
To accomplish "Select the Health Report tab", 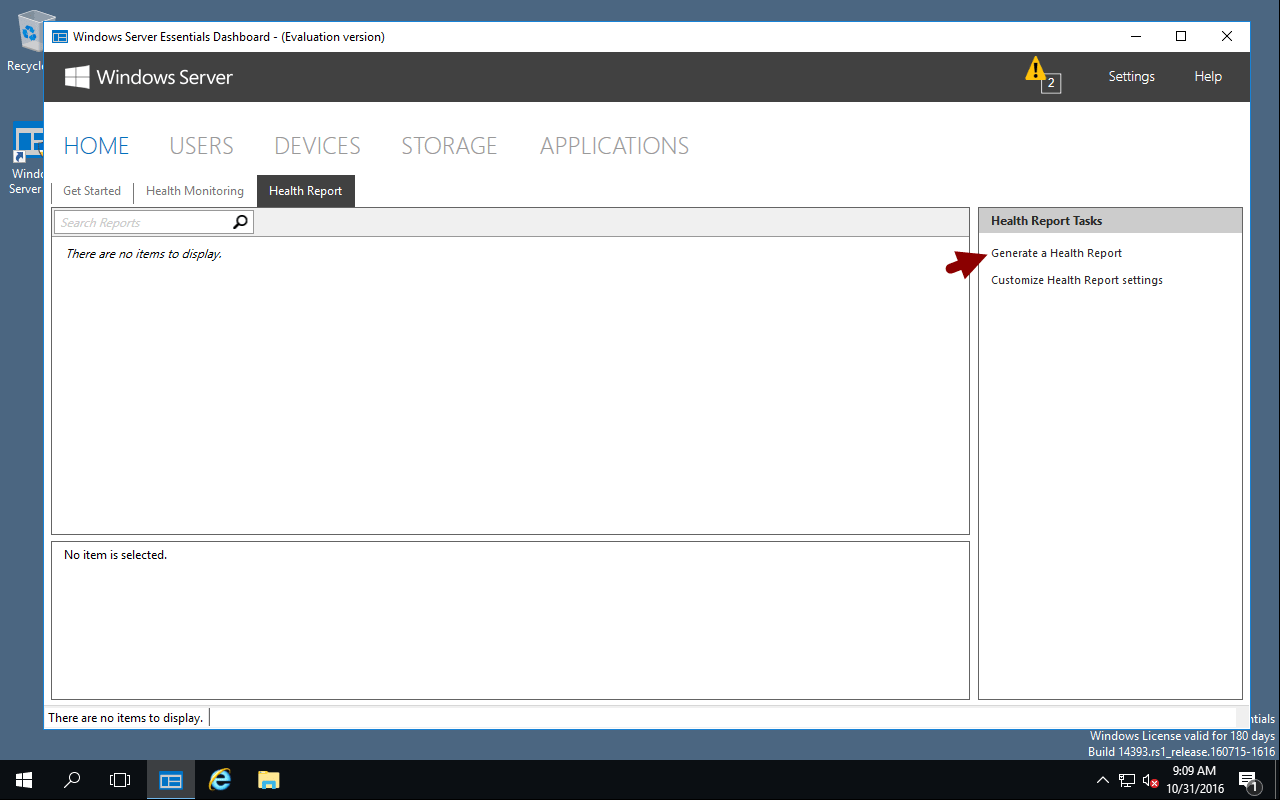I will (305, 191).
